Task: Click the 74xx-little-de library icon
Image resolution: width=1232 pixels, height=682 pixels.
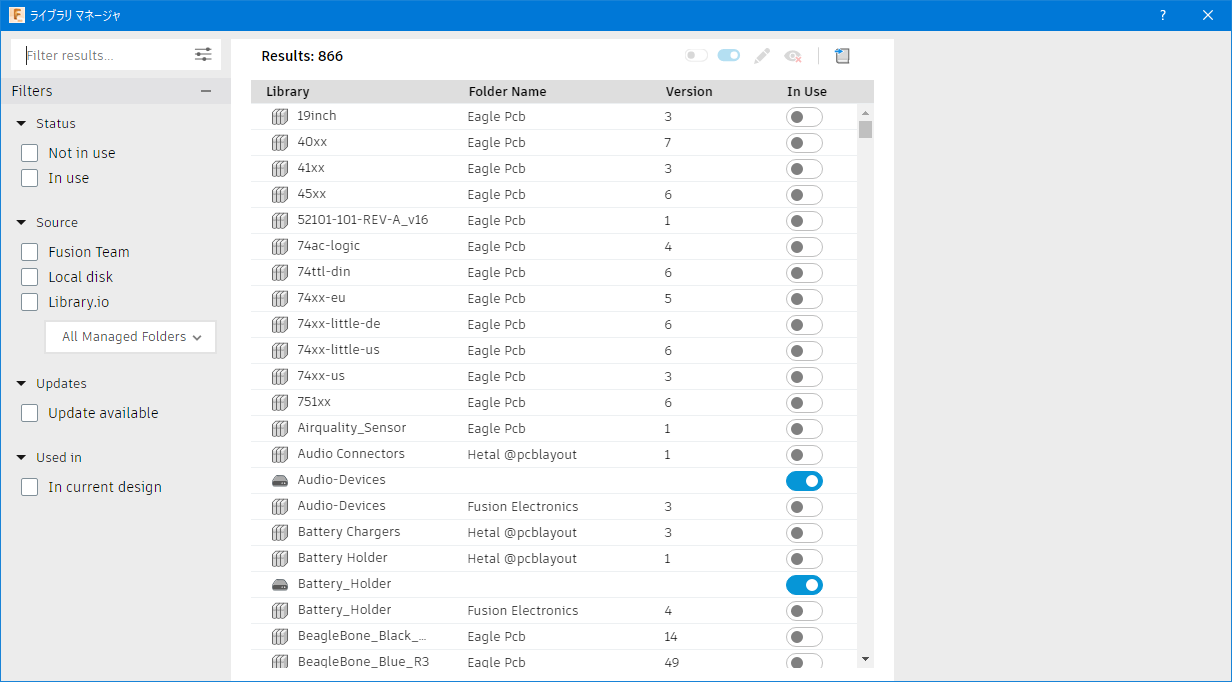Action: (280, 324)
